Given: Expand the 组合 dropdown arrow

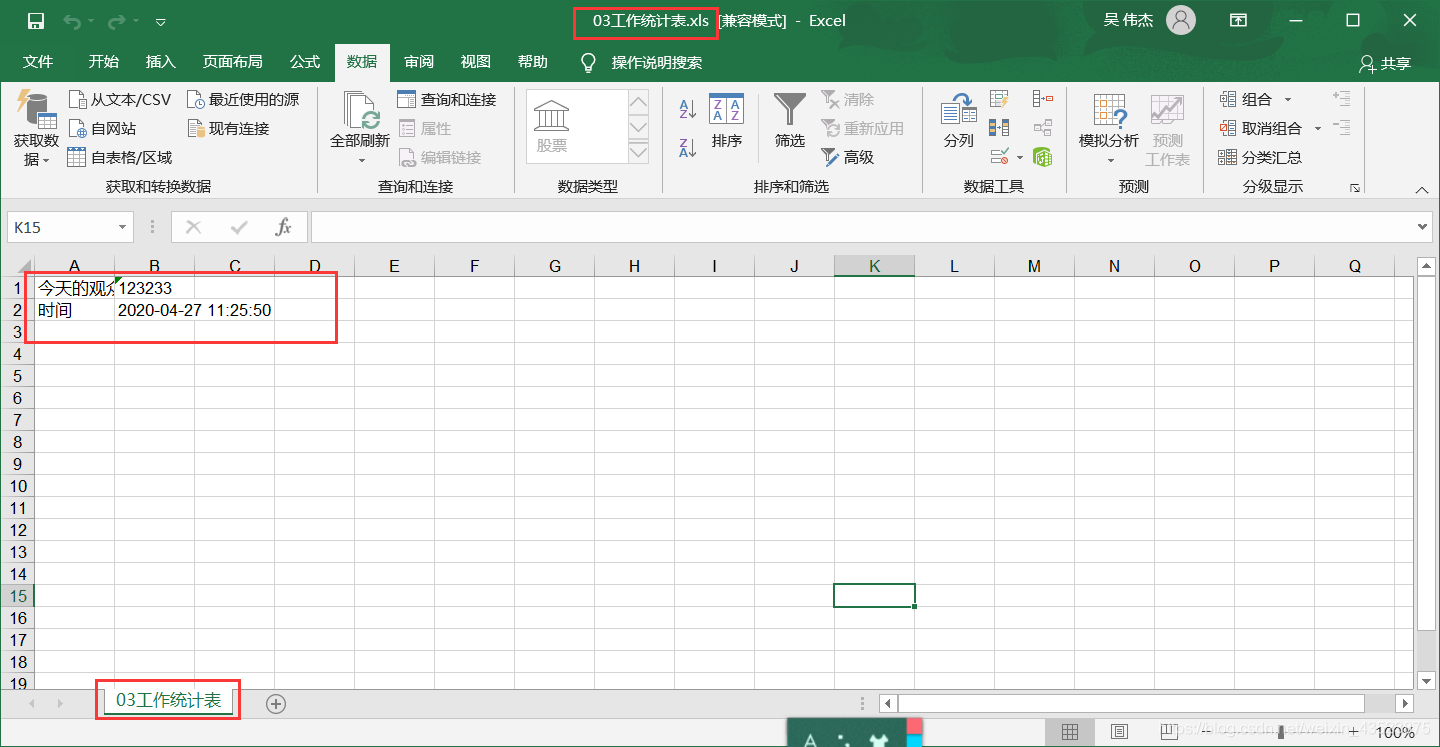Looking at the screenshot, I should (x=1288, y=99).
